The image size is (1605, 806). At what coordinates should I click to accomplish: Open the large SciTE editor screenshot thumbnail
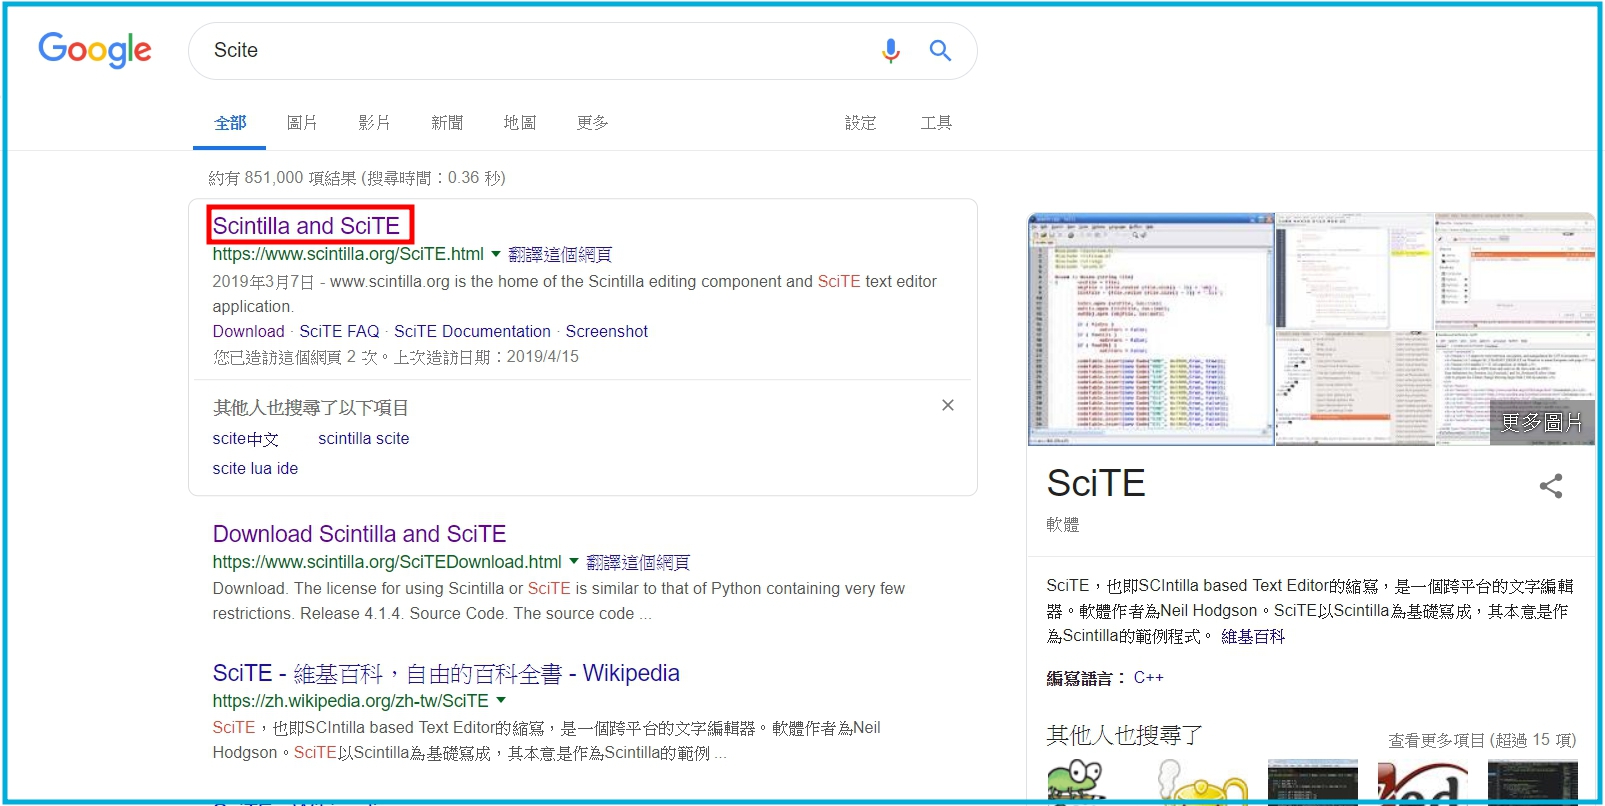1151,329
